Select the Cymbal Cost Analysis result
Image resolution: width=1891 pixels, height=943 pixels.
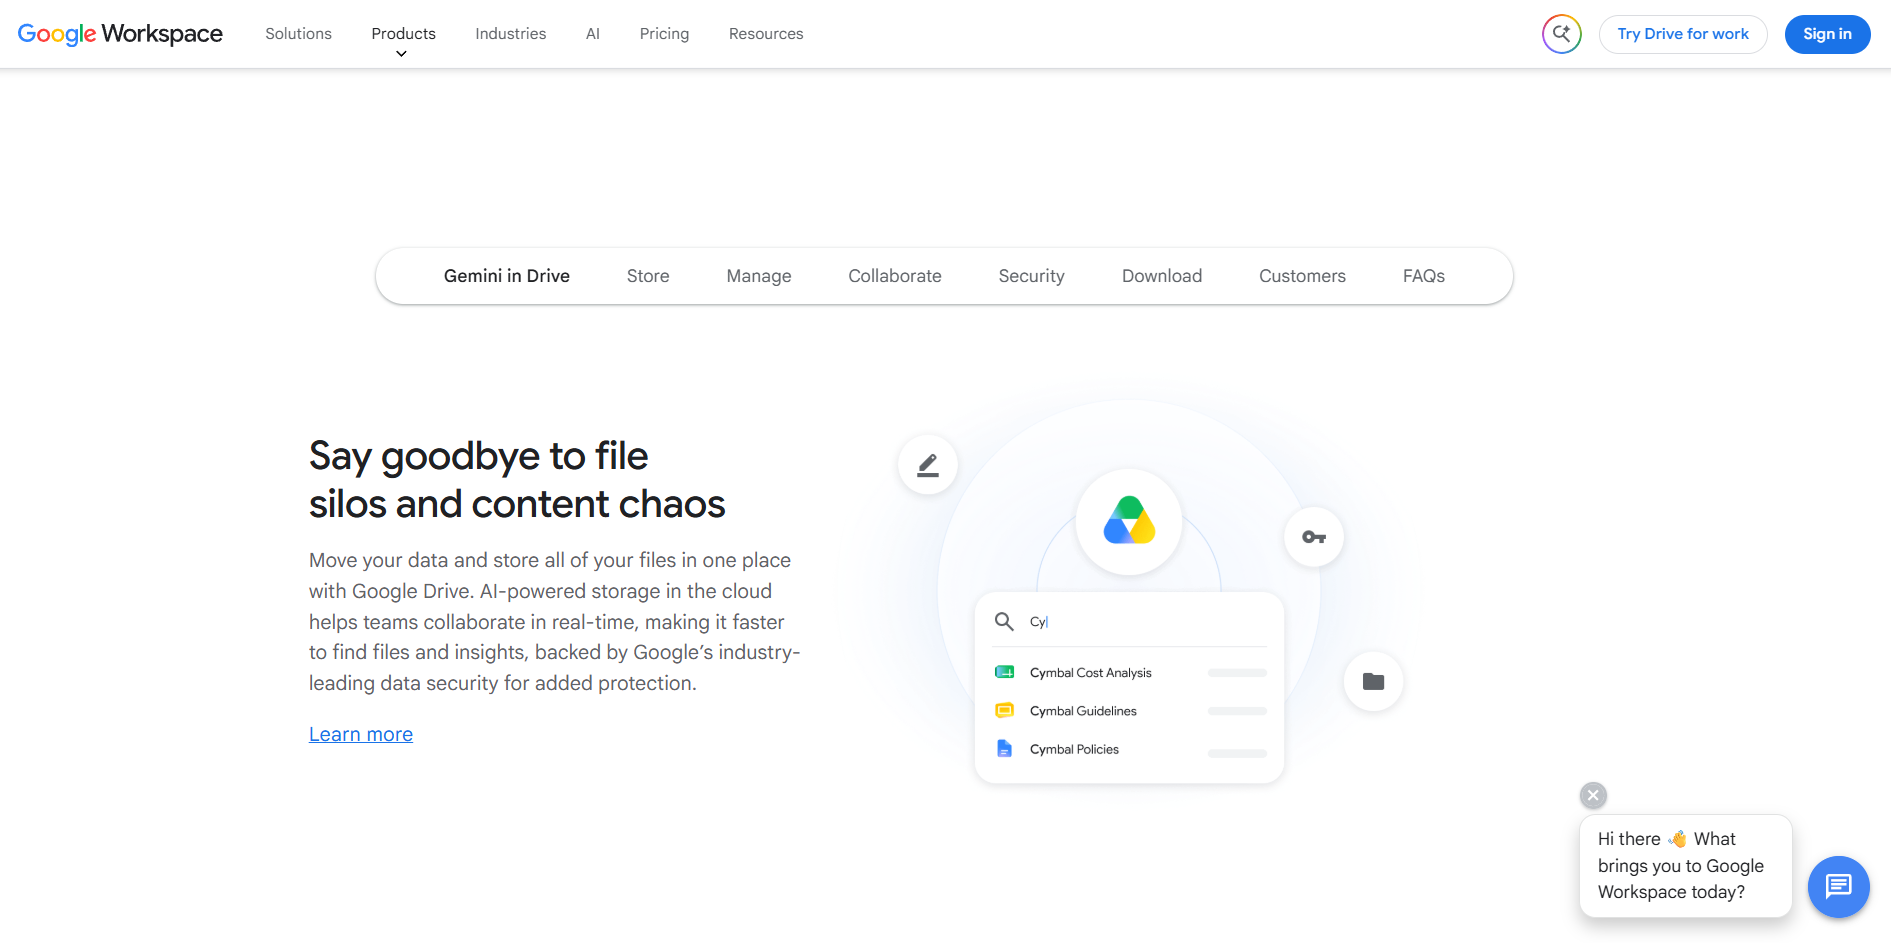point(1130,673)
